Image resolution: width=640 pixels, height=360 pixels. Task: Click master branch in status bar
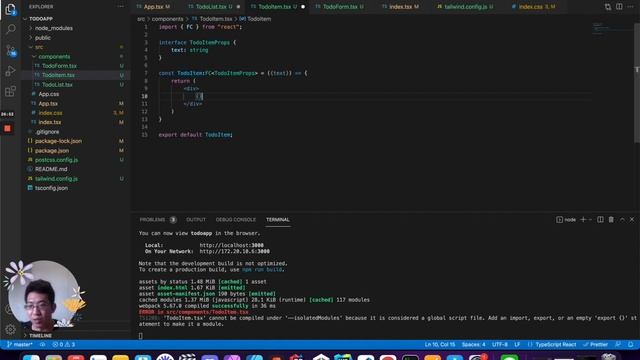(20, 344)
